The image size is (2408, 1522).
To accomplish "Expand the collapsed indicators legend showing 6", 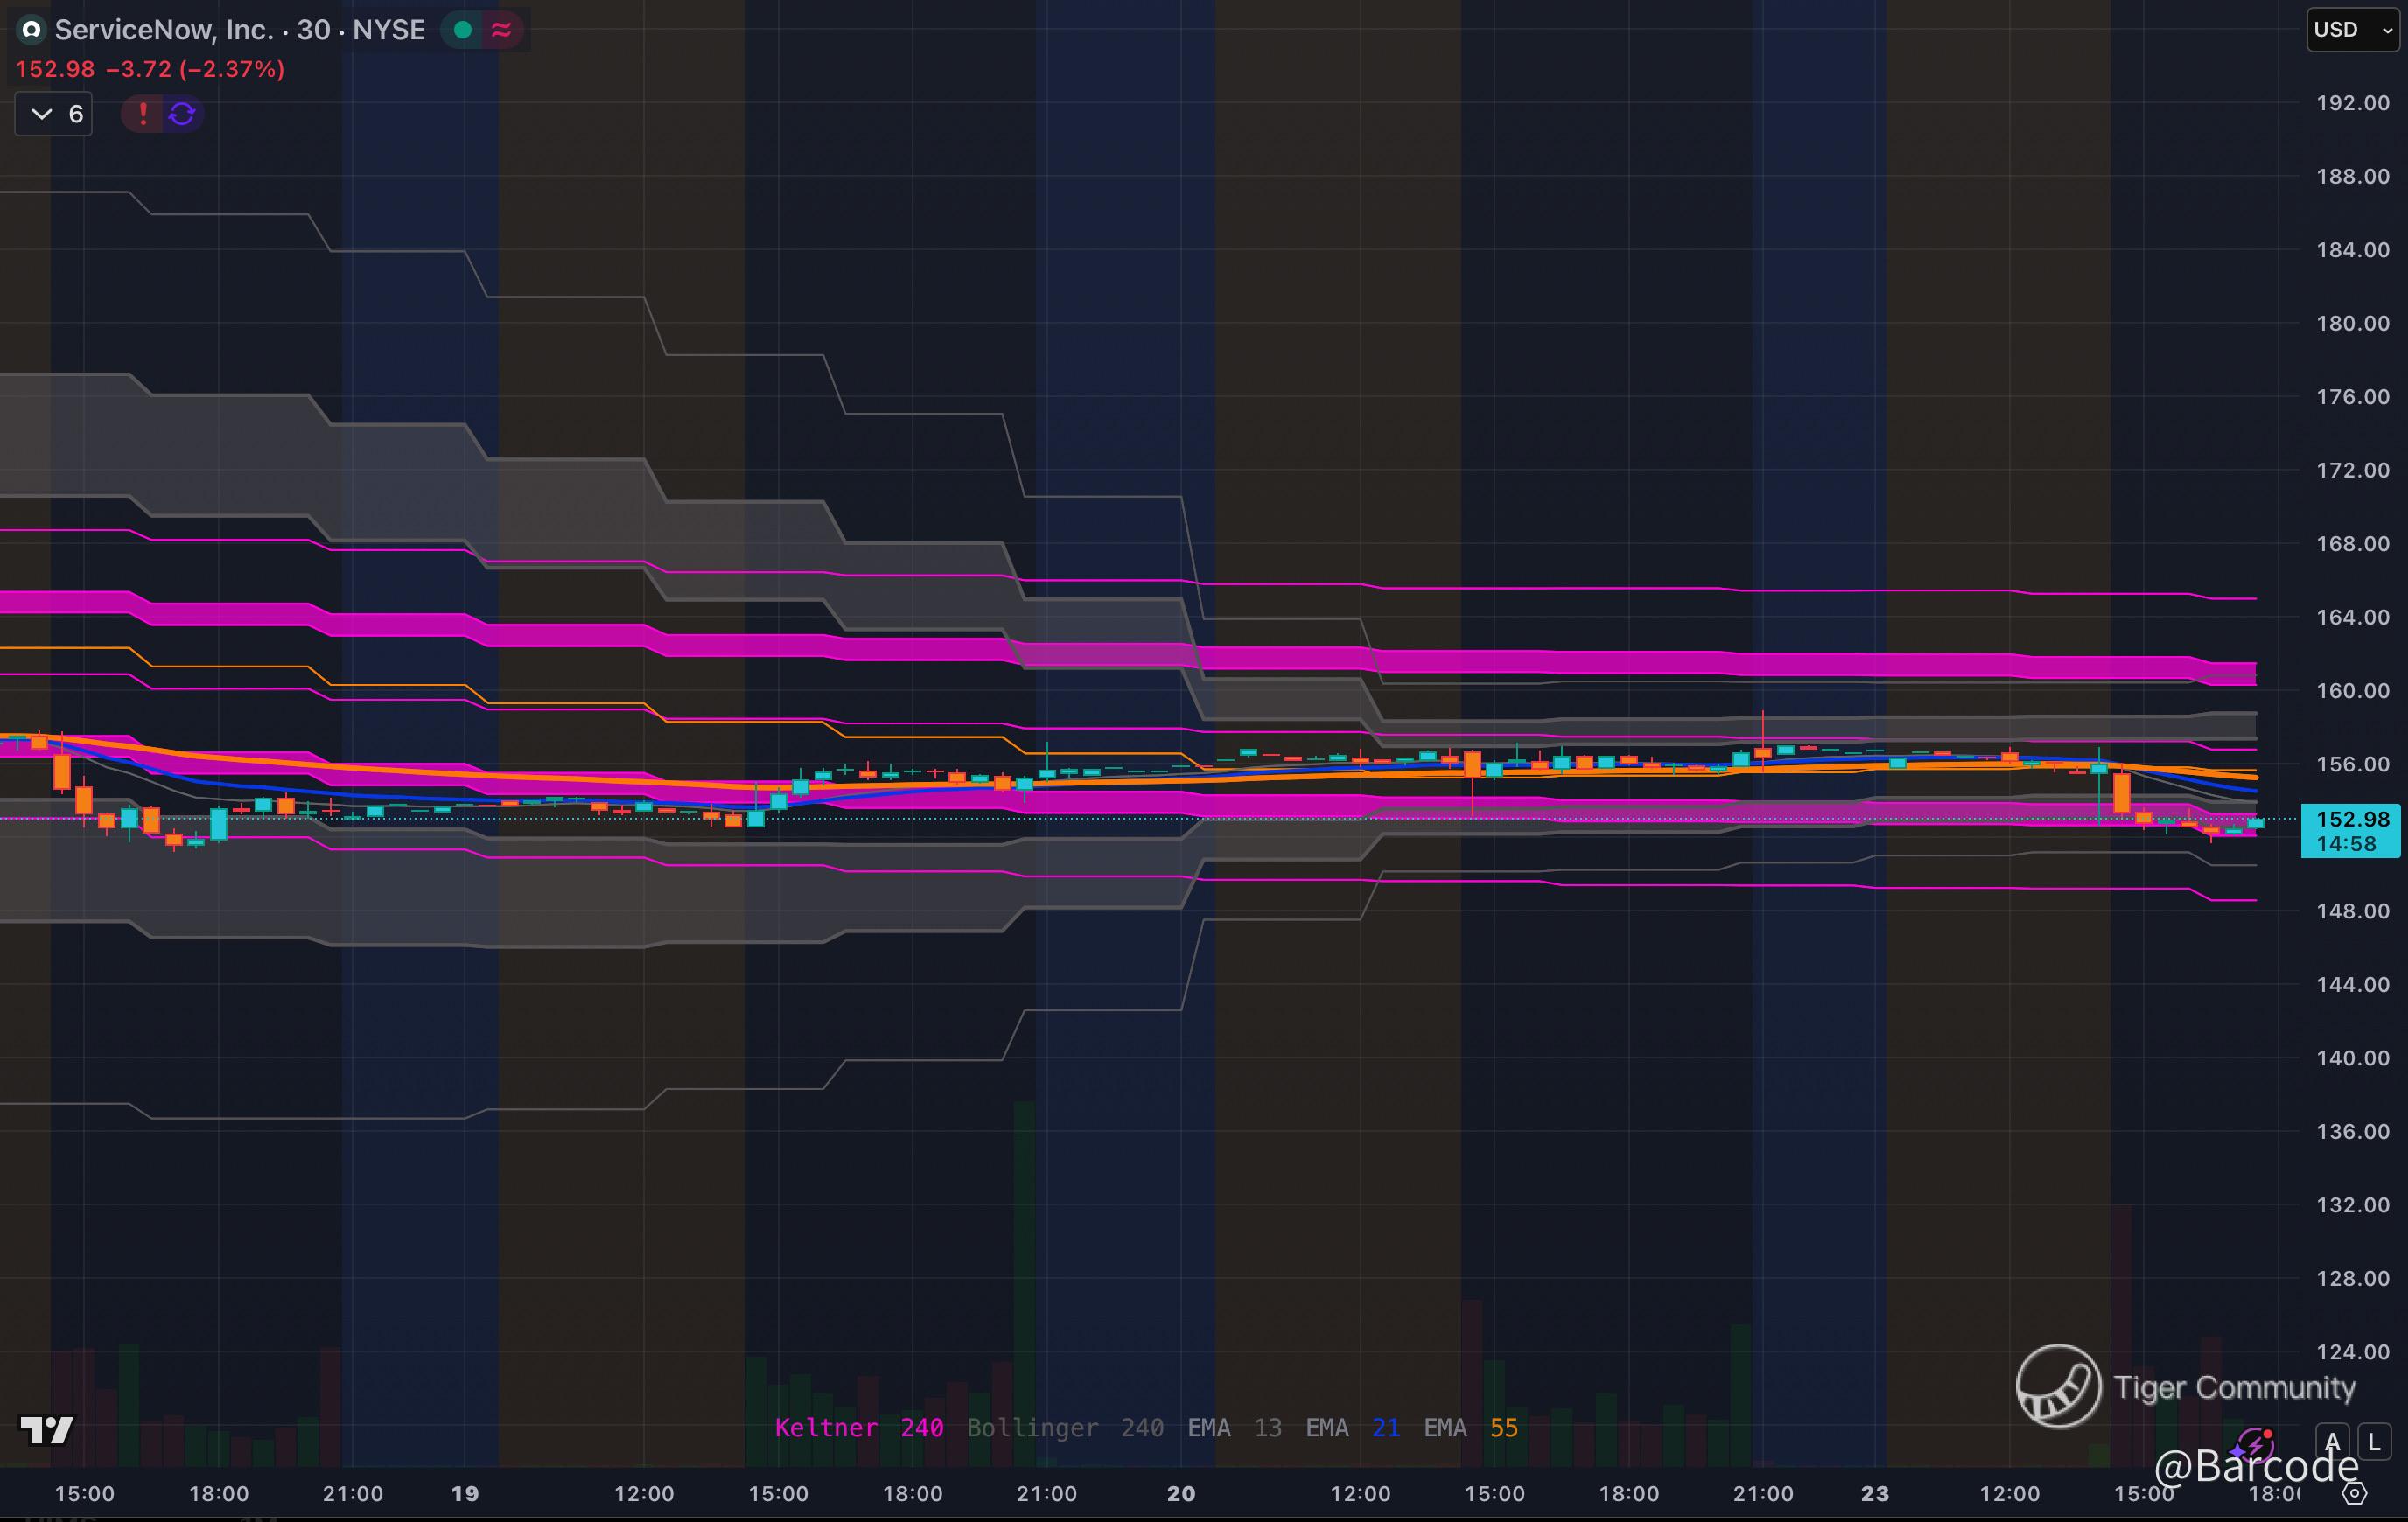I will point(55,114).
